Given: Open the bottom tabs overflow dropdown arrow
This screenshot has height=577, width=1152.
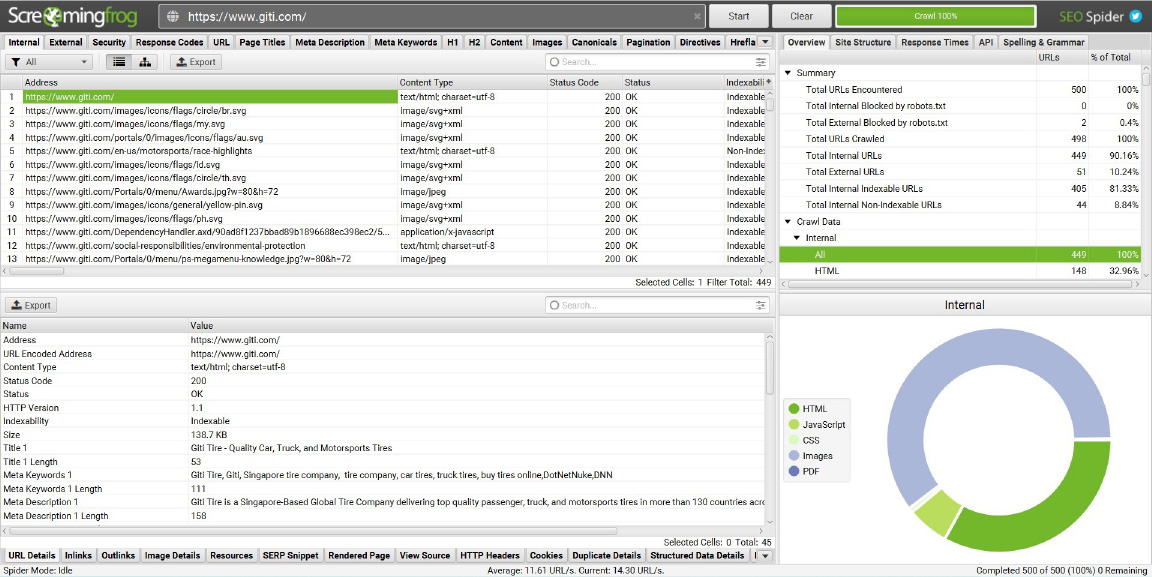Looking at the screenshot, I should pyautogui.click(x=764, y=555).
